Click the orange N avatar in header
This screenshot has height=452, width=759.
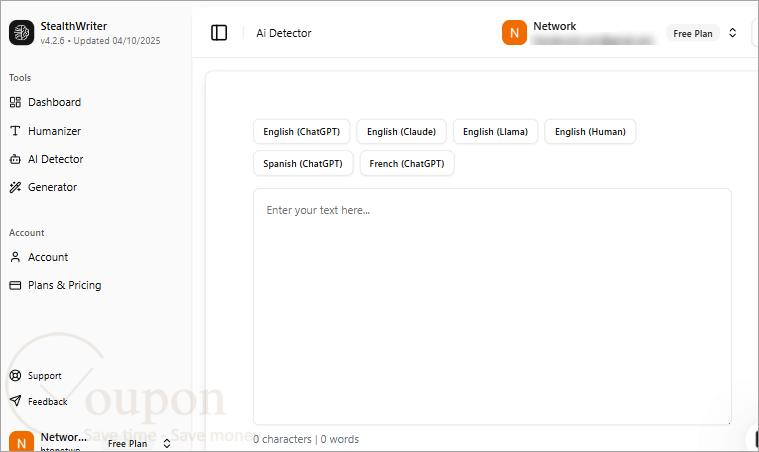tap(514, 32)
